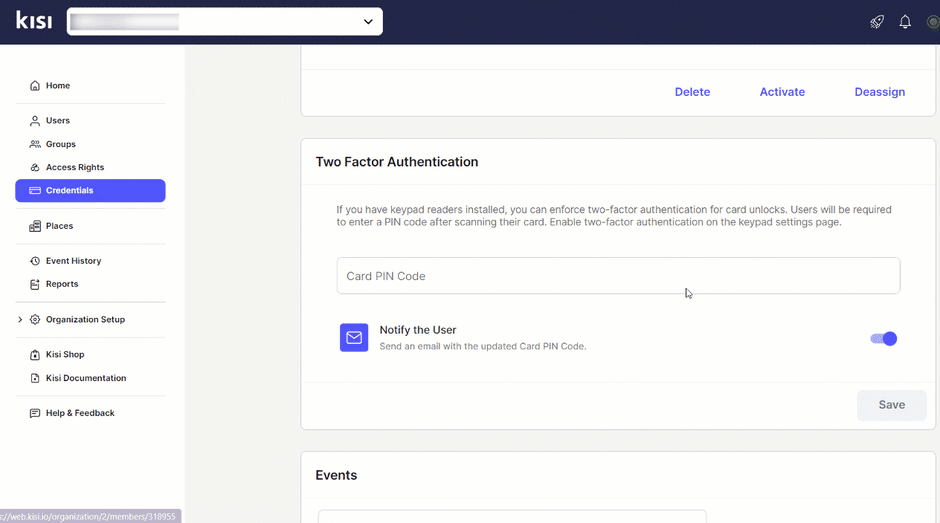Click the Access Rights icon

(x=35, y=167)
